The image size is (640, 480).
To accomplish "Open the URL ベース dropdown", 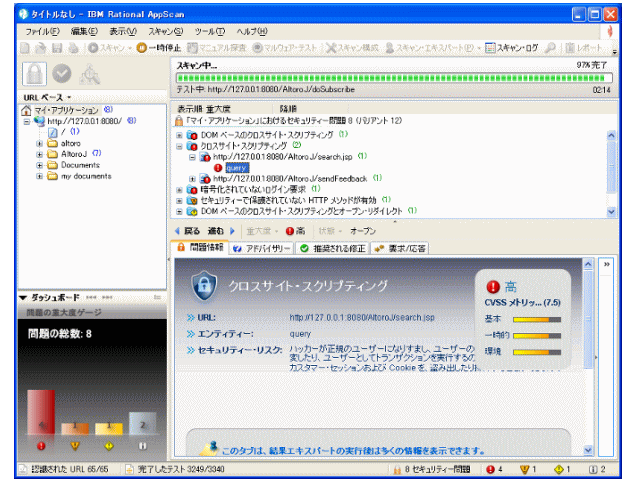I will click(x=45, y=96).
